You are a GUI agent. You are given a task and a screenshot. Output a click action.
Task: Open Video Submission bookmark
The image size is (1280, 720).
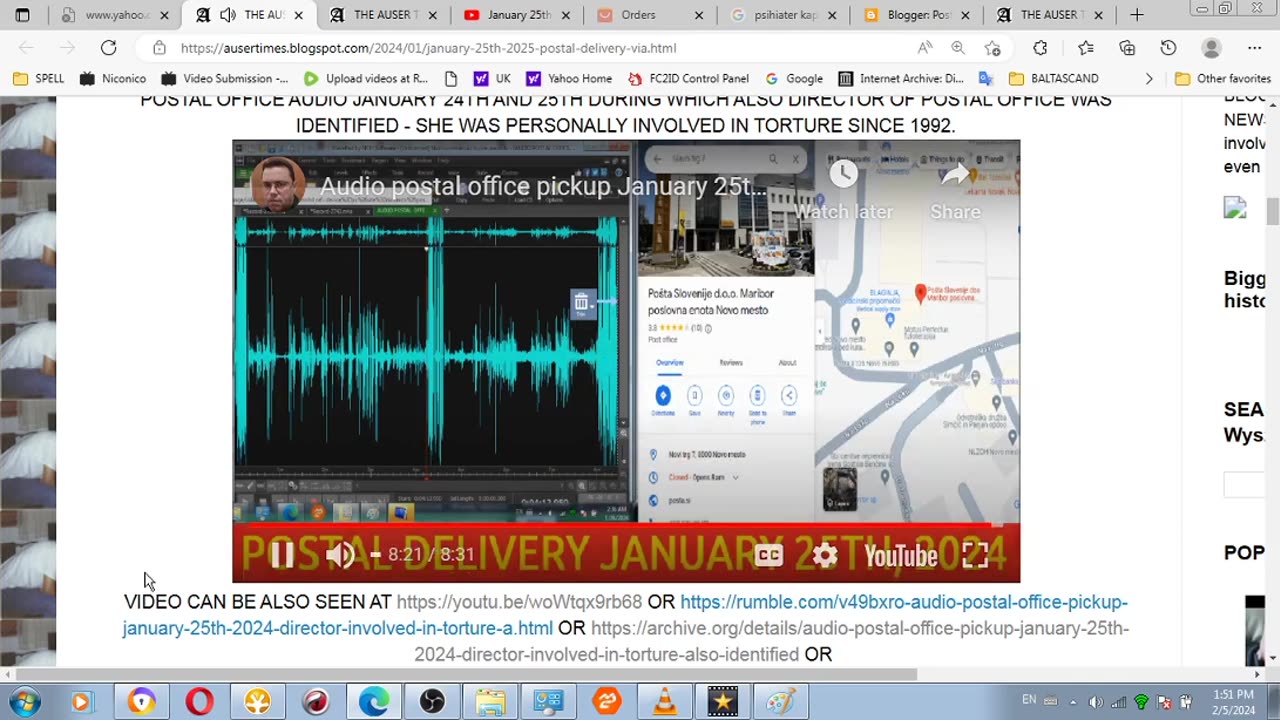tap(225, 78)
